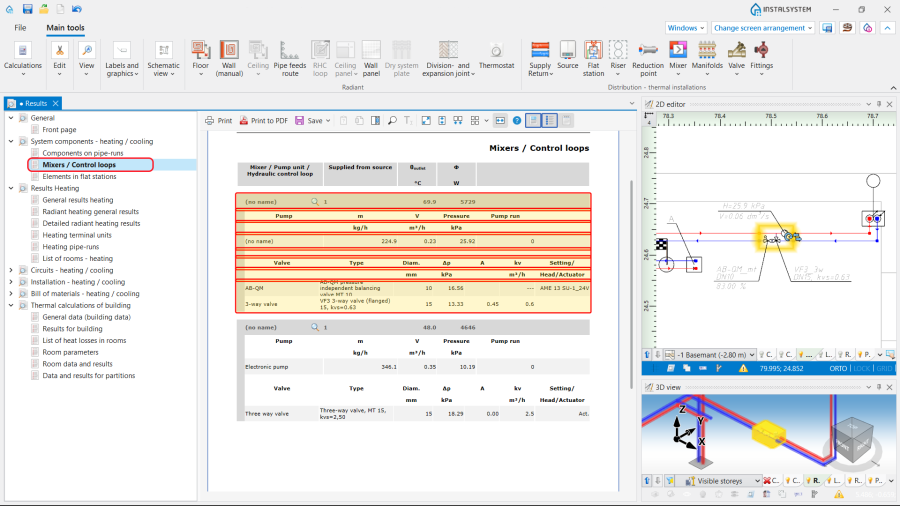Open the File menu
This screenshot has height=506, width=900.
[20, 28]
